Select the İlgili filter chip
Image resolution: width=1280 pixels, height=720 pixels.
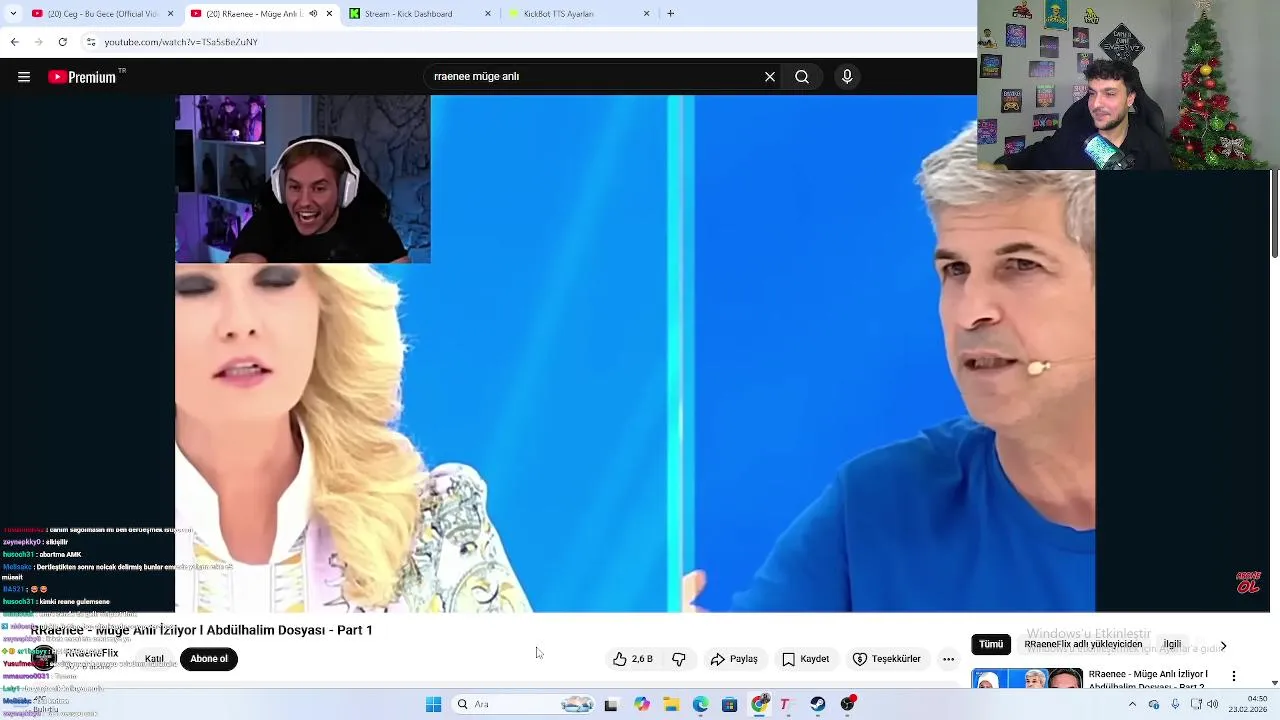[1172, 645]
